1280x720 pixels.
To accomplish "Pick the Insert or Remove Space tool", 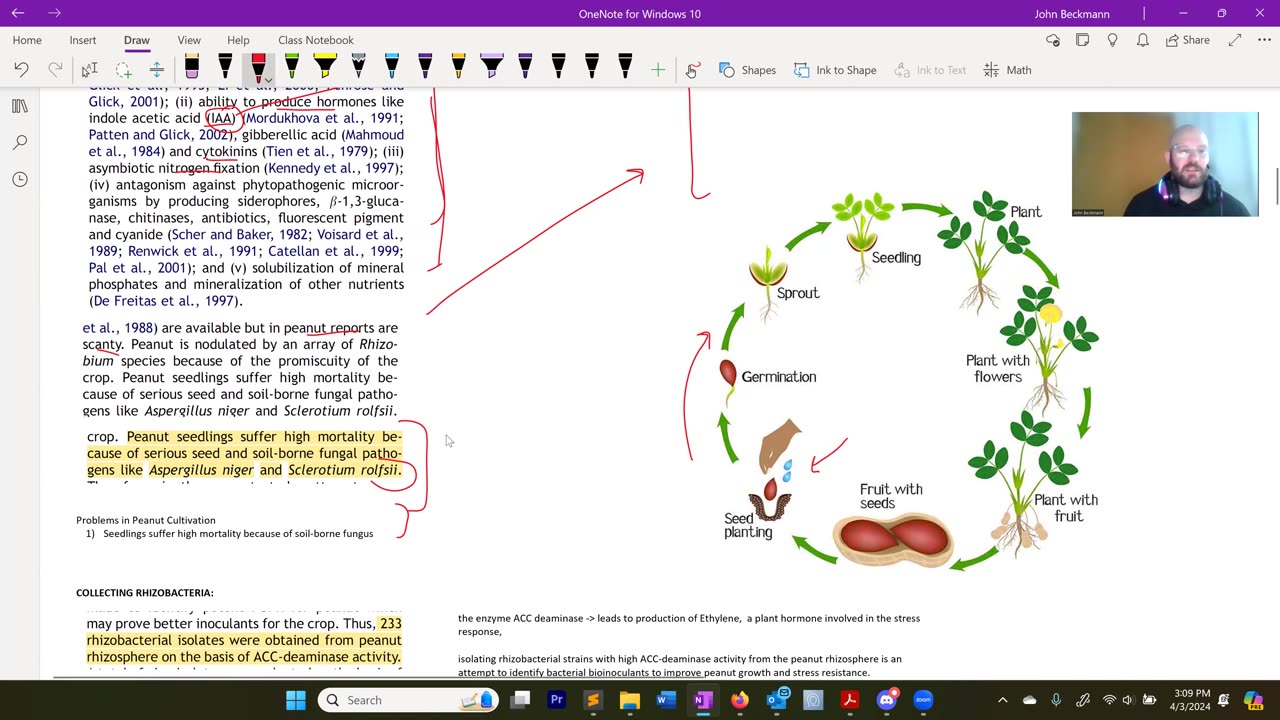I will point(156,70).
